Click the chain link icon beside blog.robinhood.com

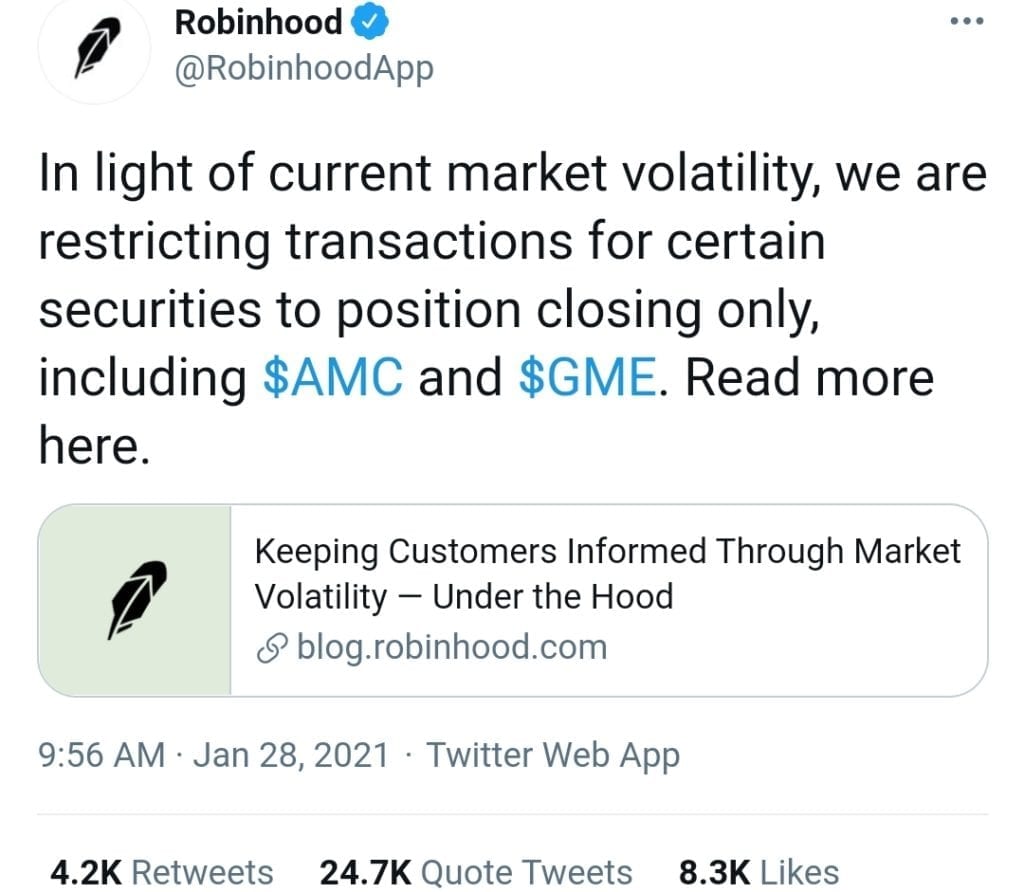272,648
